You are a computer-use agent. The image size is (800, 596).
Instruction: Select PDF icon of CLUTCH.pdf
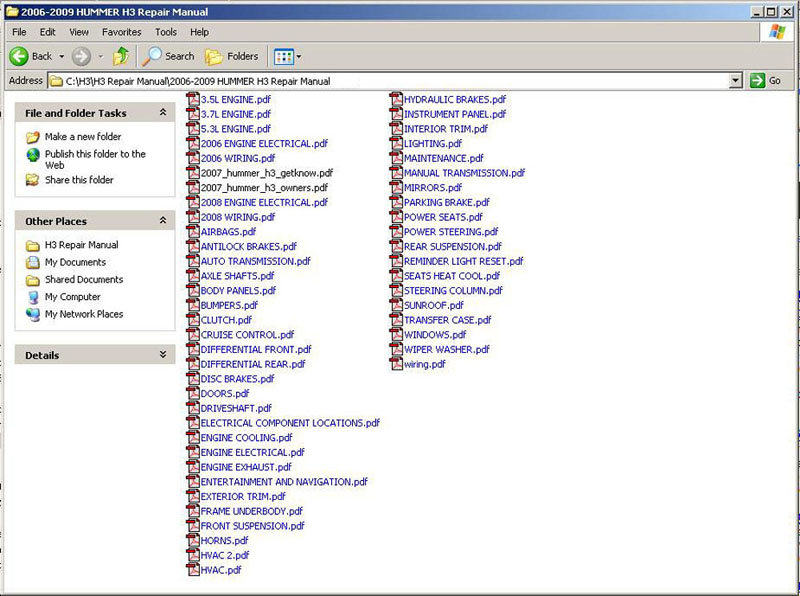(x=193, y=319)
